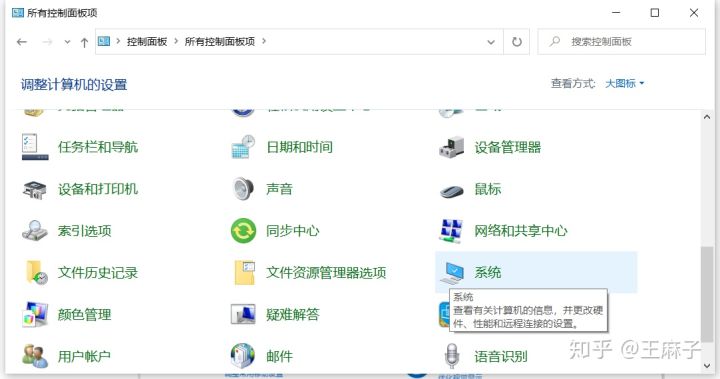
Task: Click the Control Panel icon in title bar
Action: pos(17,12)
